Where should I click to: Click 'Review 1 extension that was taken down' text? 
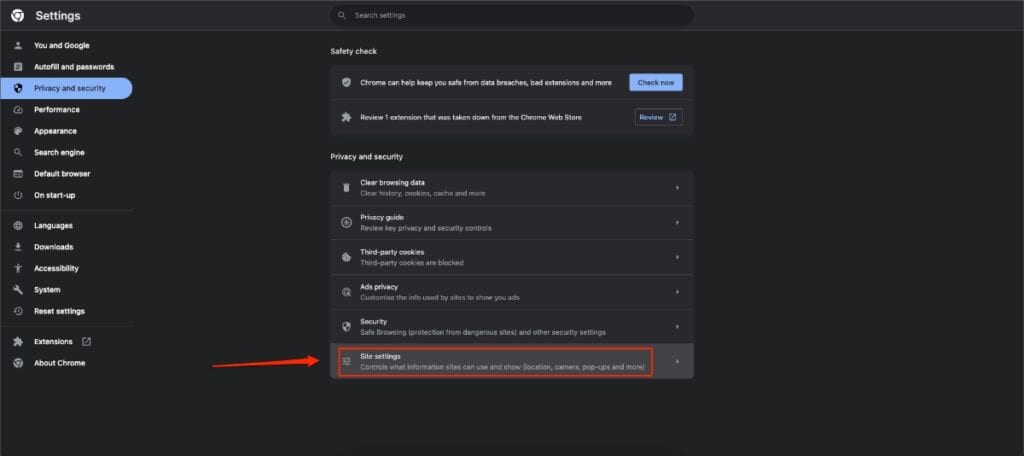point(471,118)
